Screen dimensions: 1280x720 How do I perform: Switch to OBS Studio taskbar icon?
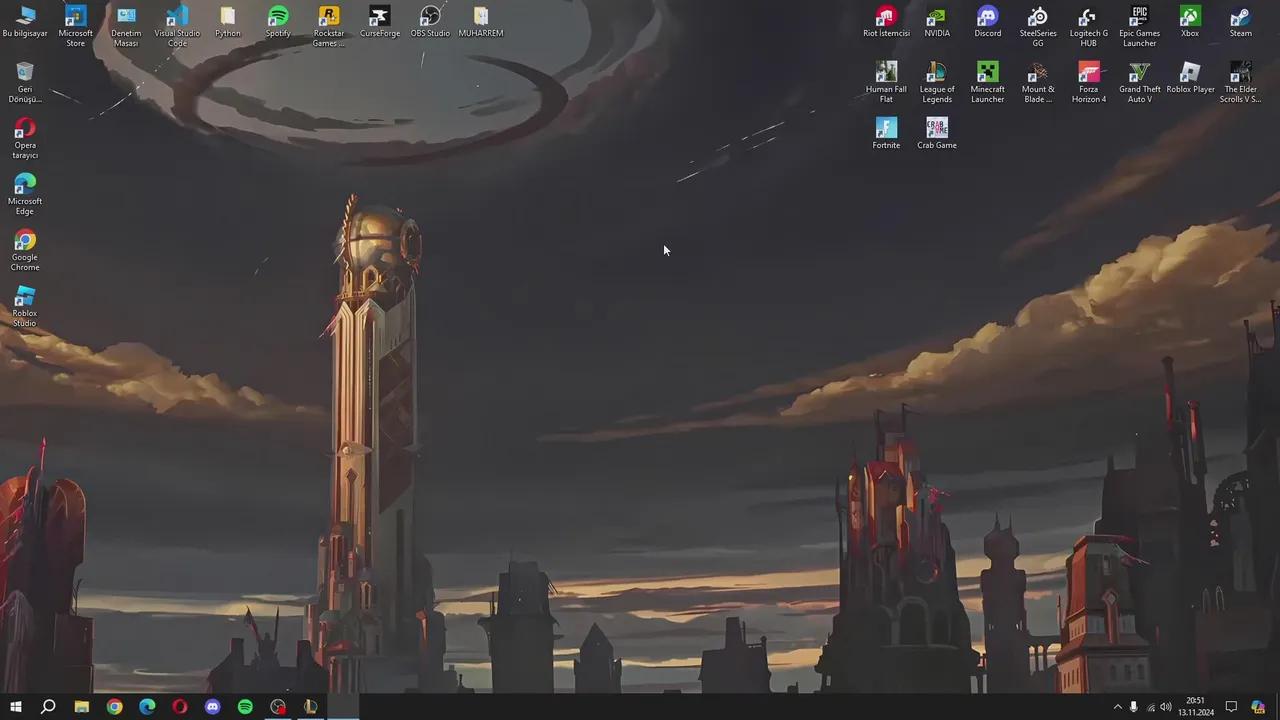point(278,707)
